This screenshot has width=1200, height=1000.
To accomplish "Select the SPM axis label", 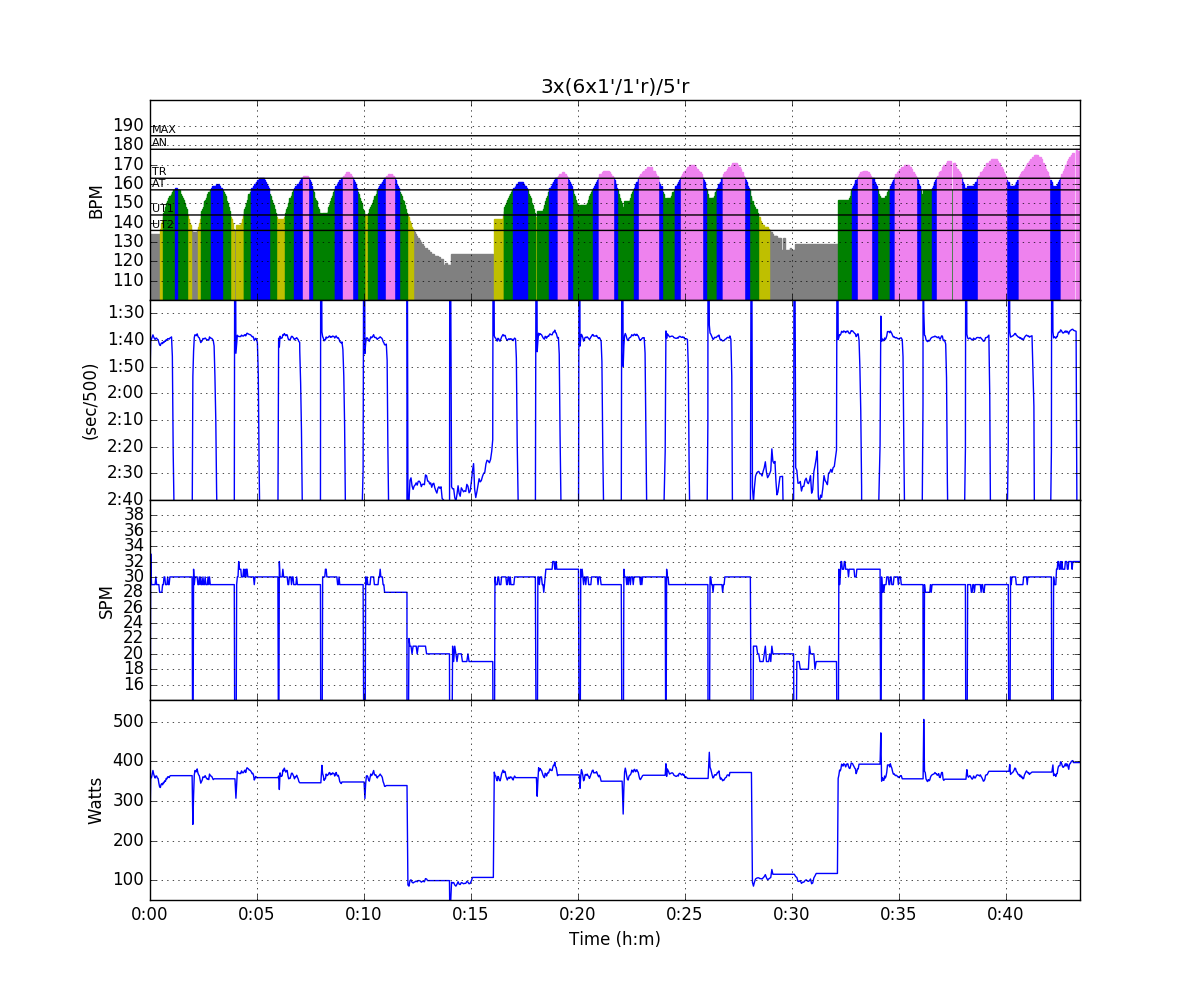I will [x=105, y=600].
